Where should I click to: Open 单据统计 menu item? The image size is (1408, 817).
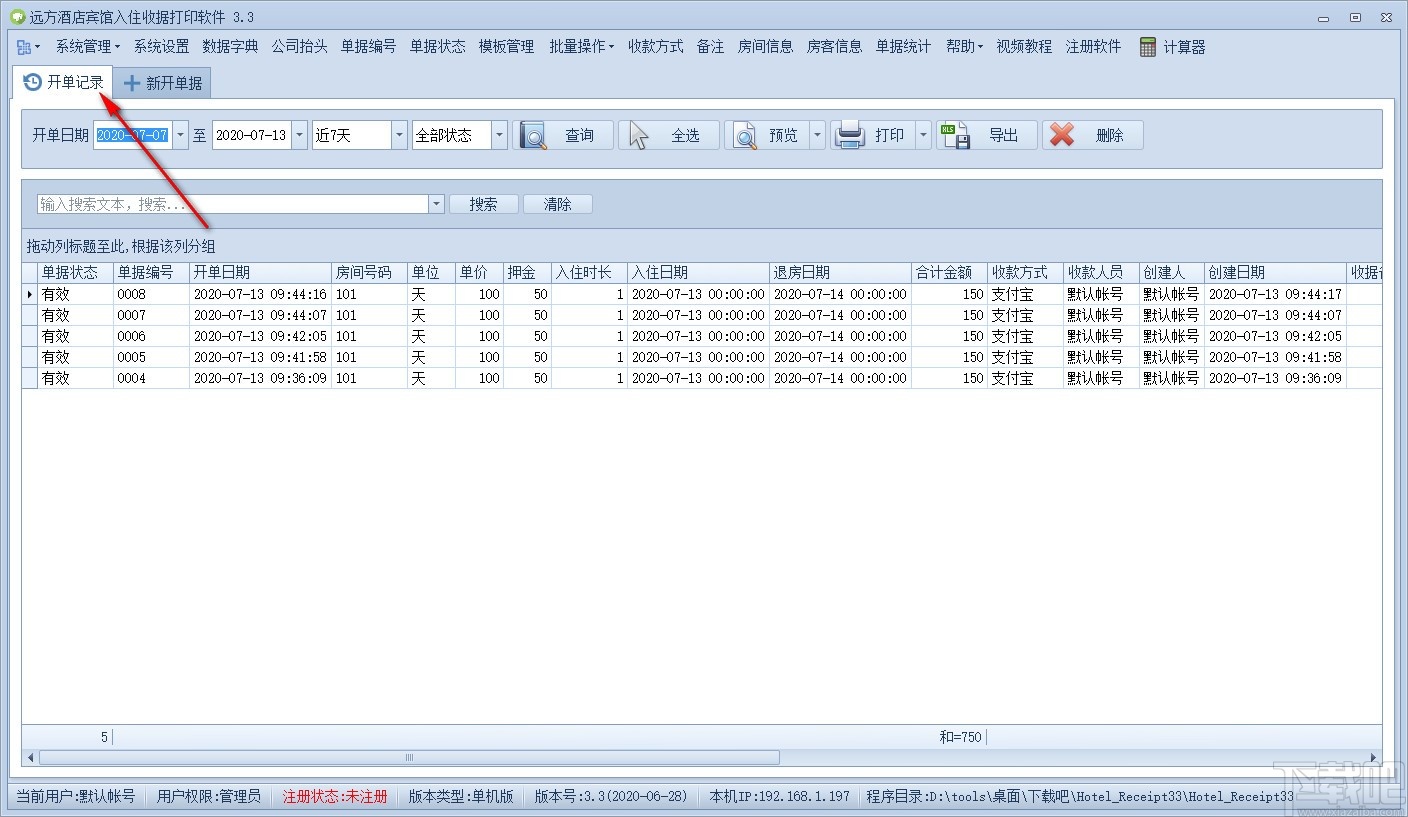coord(903,47)
